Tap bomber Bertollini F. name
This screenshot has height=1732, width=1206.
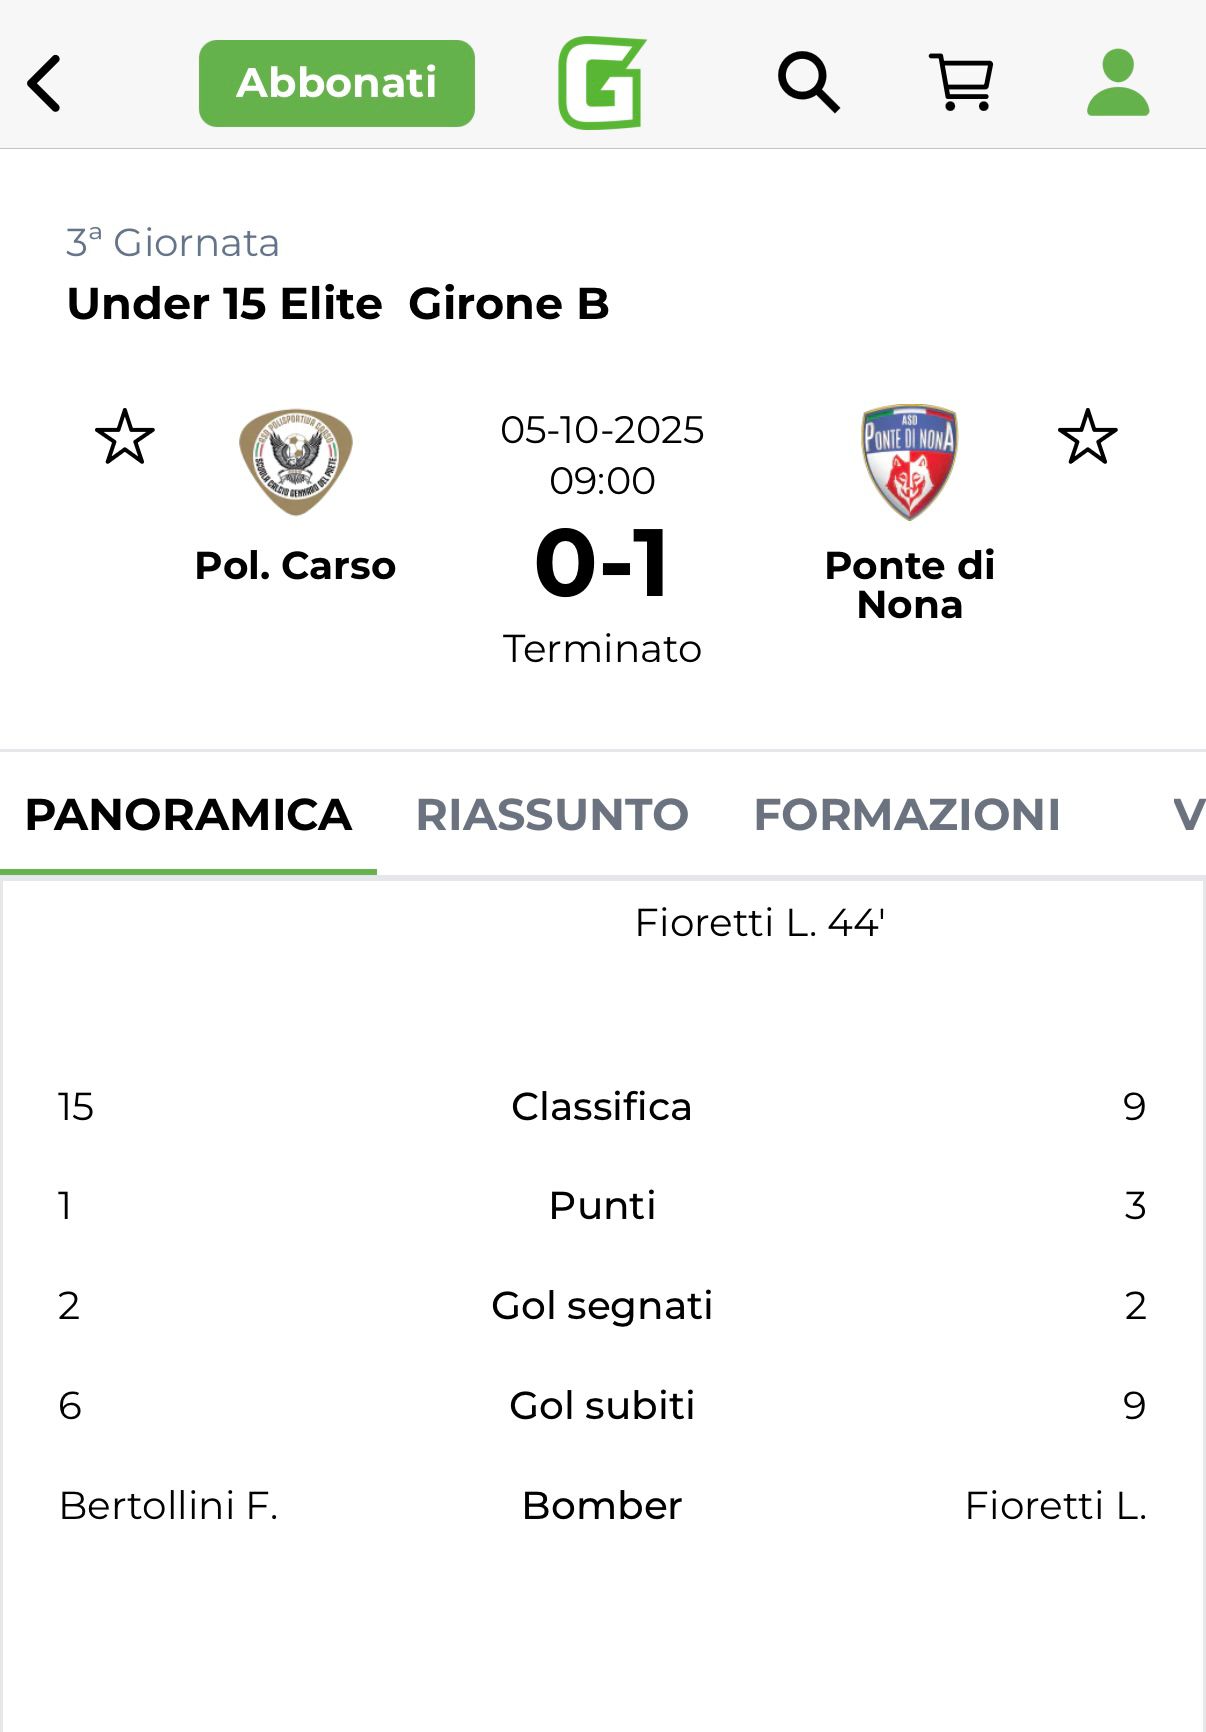click(169, 1506)
